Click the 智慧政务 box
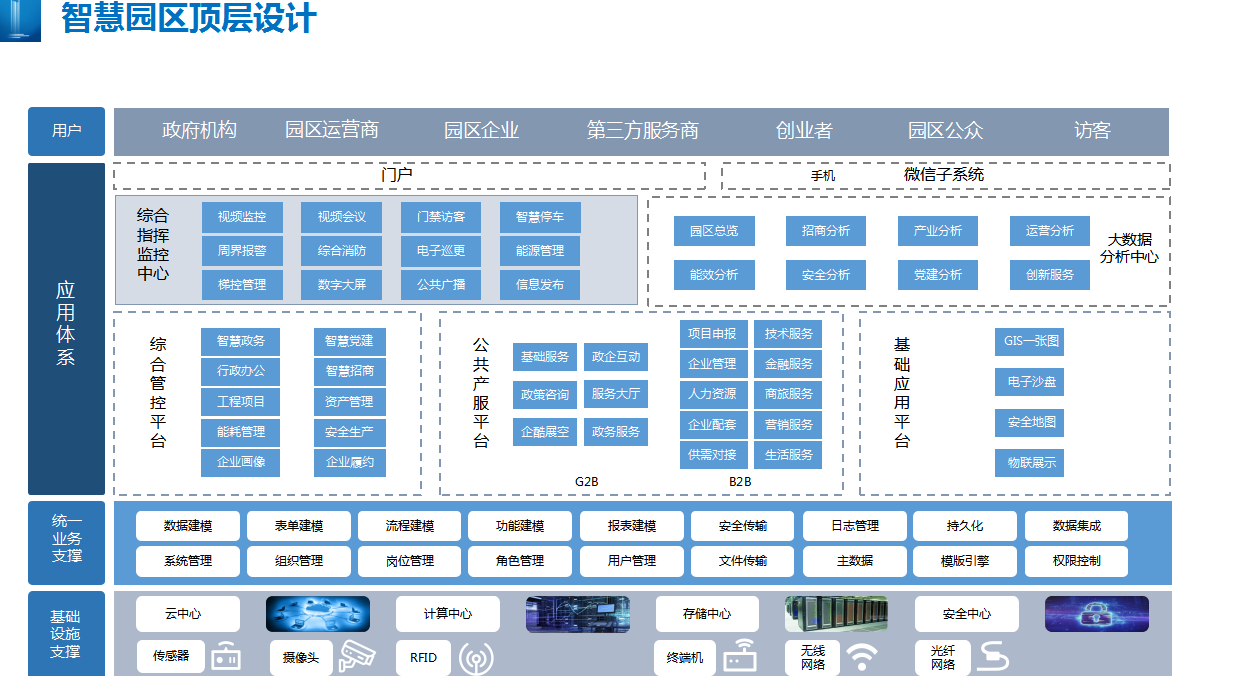The height and width of the screenshot is (676, 1245). coord(241,341)
